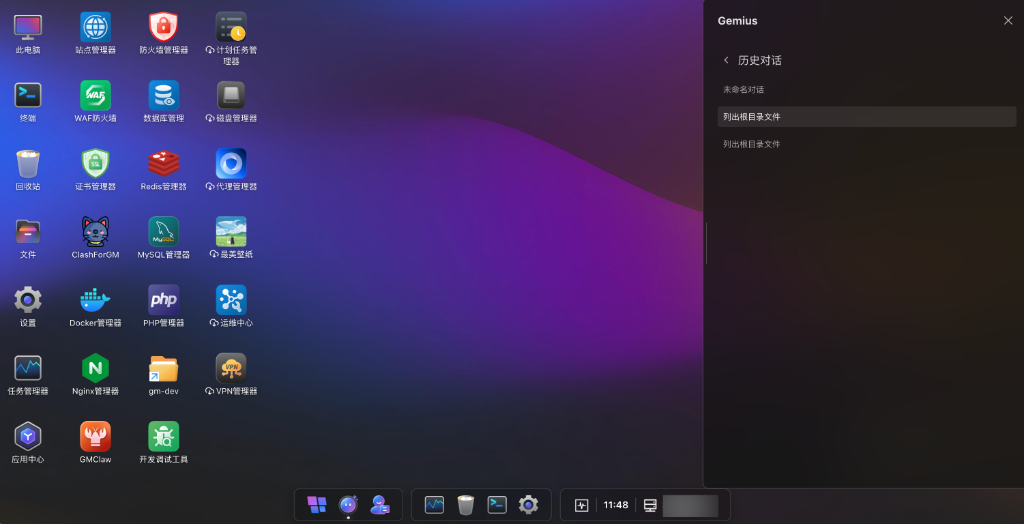Launch GMClaw lobster icon
The height and width of the screenshot is (524, 1024).
tap(95, 436)
